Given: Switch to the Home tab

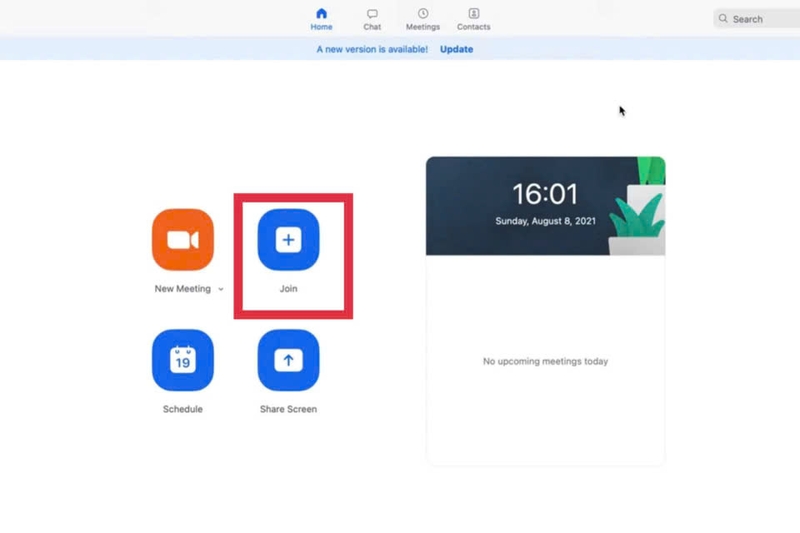Looking at the screenshot, I should tap(321, 19).
